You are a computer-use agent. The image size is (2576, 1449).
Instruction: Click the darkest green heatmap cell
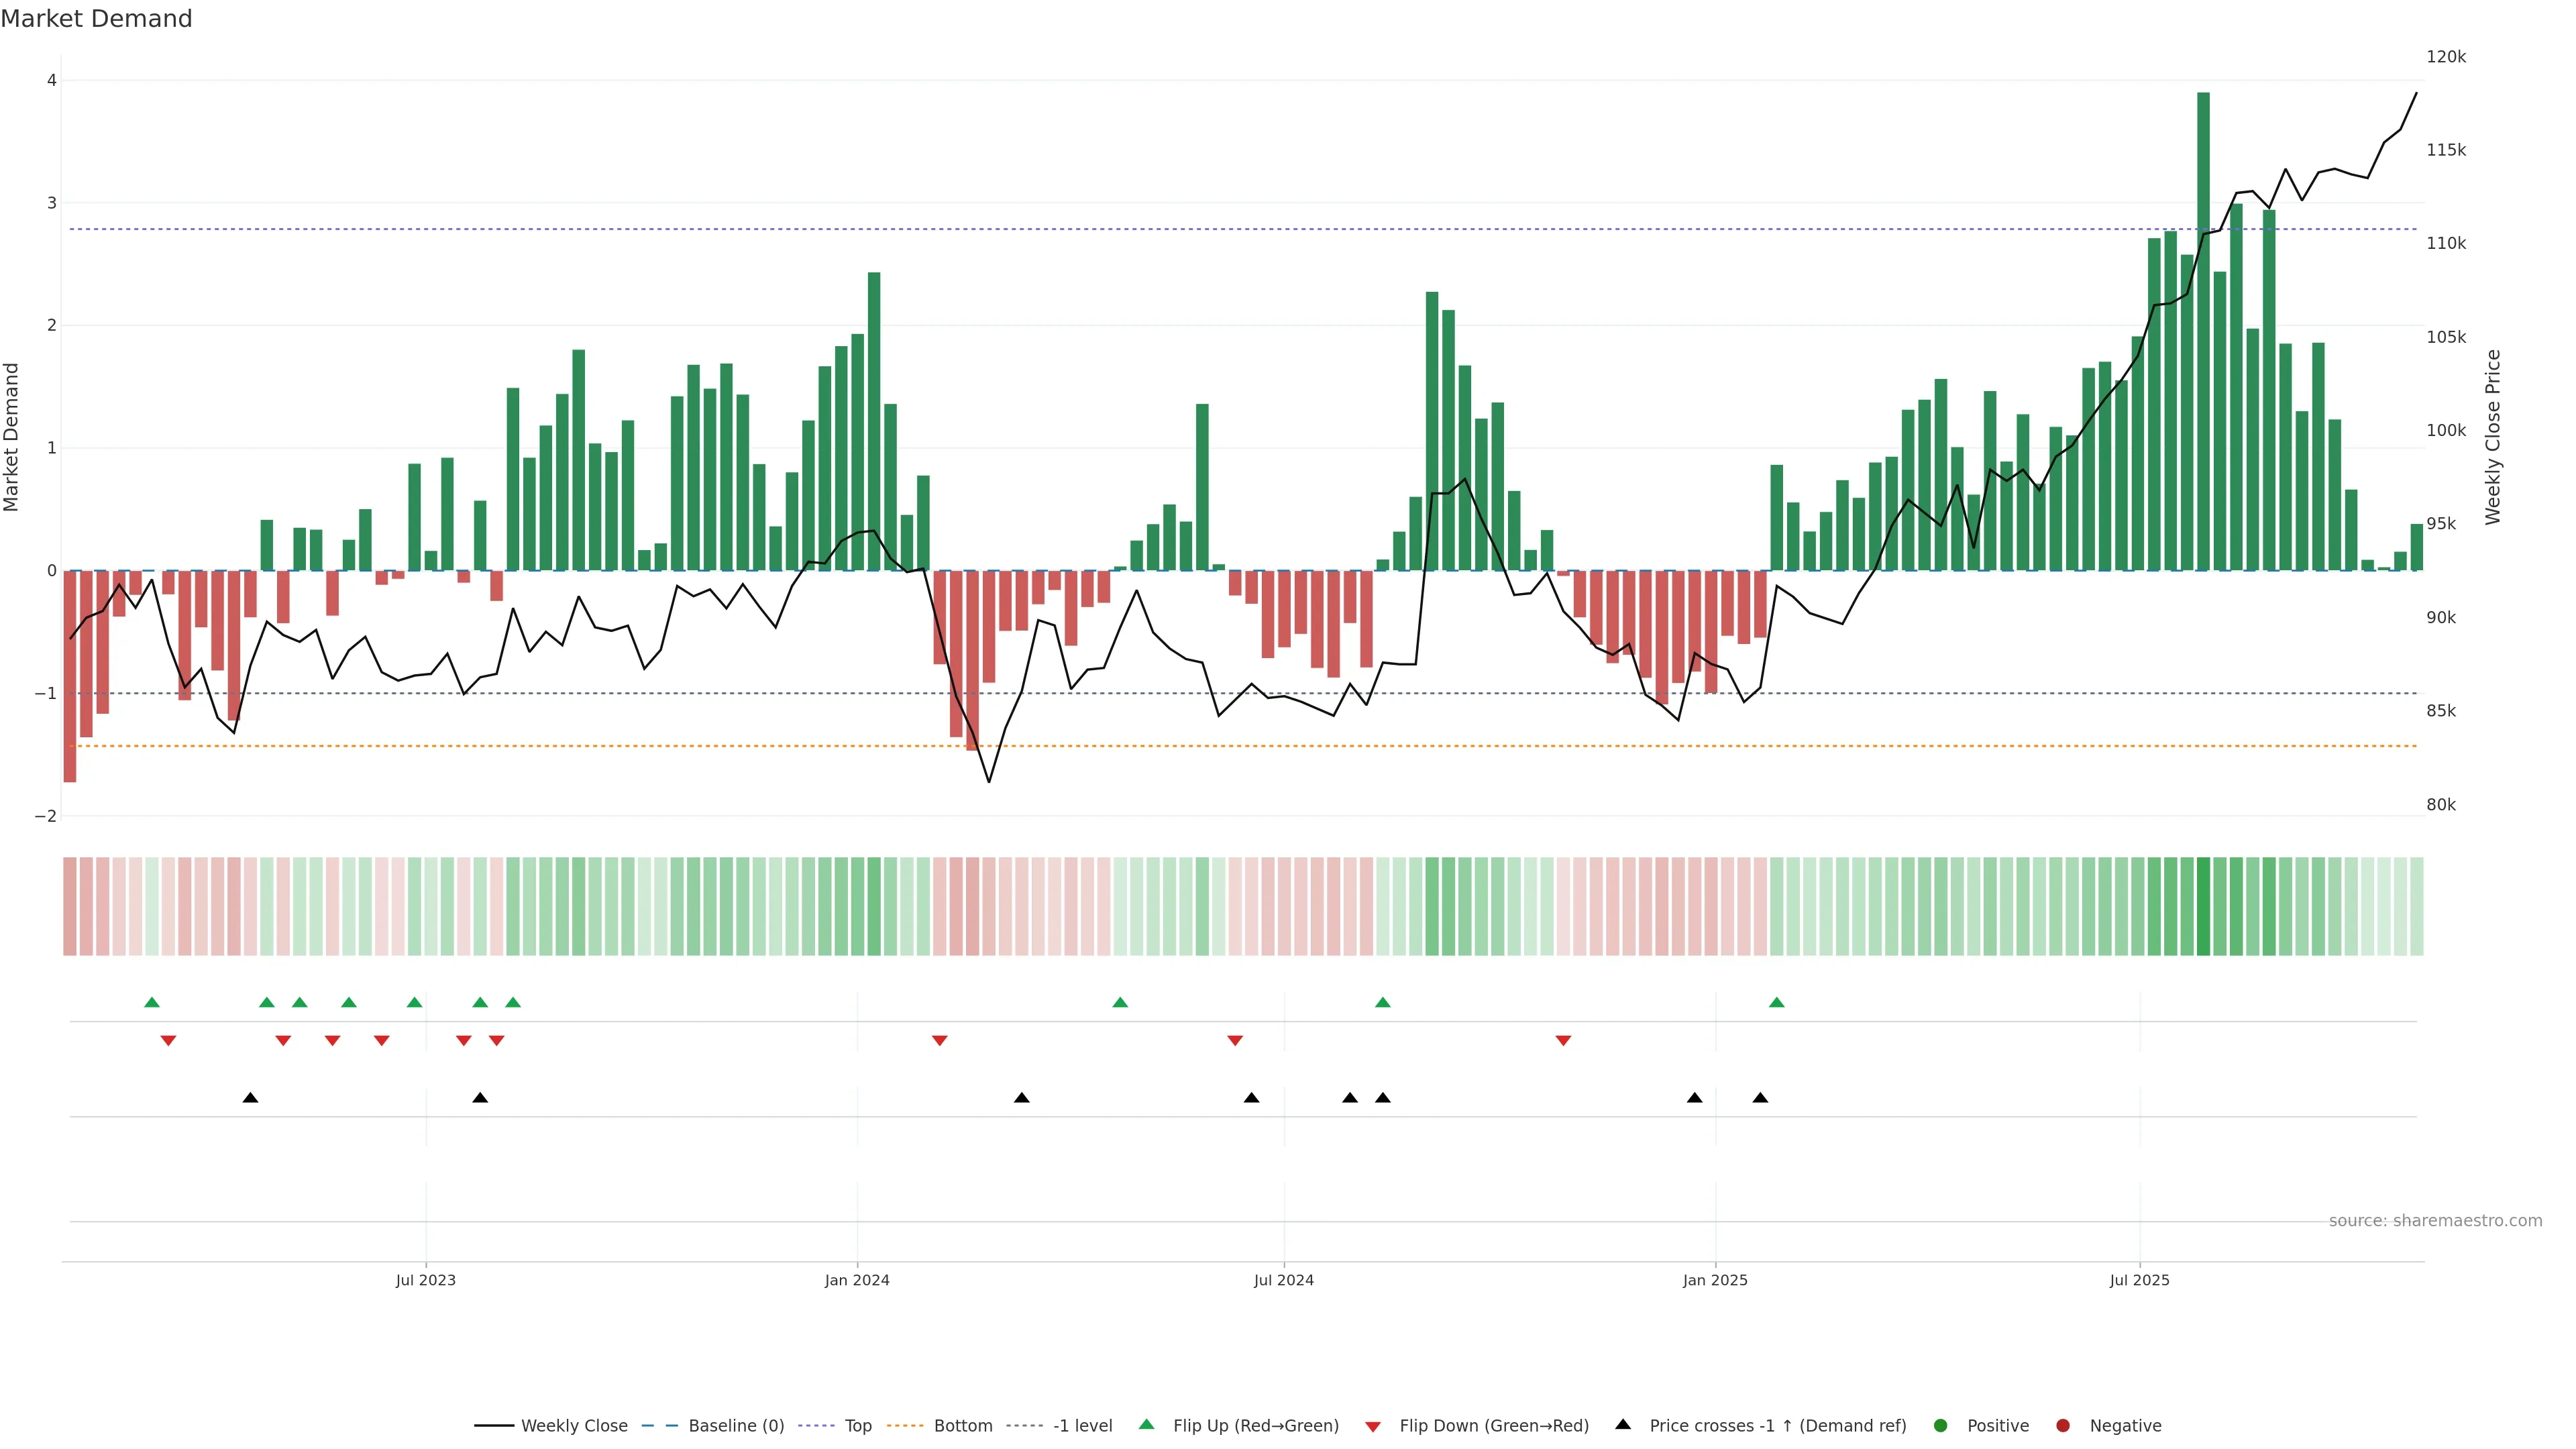coord(2203,906)
